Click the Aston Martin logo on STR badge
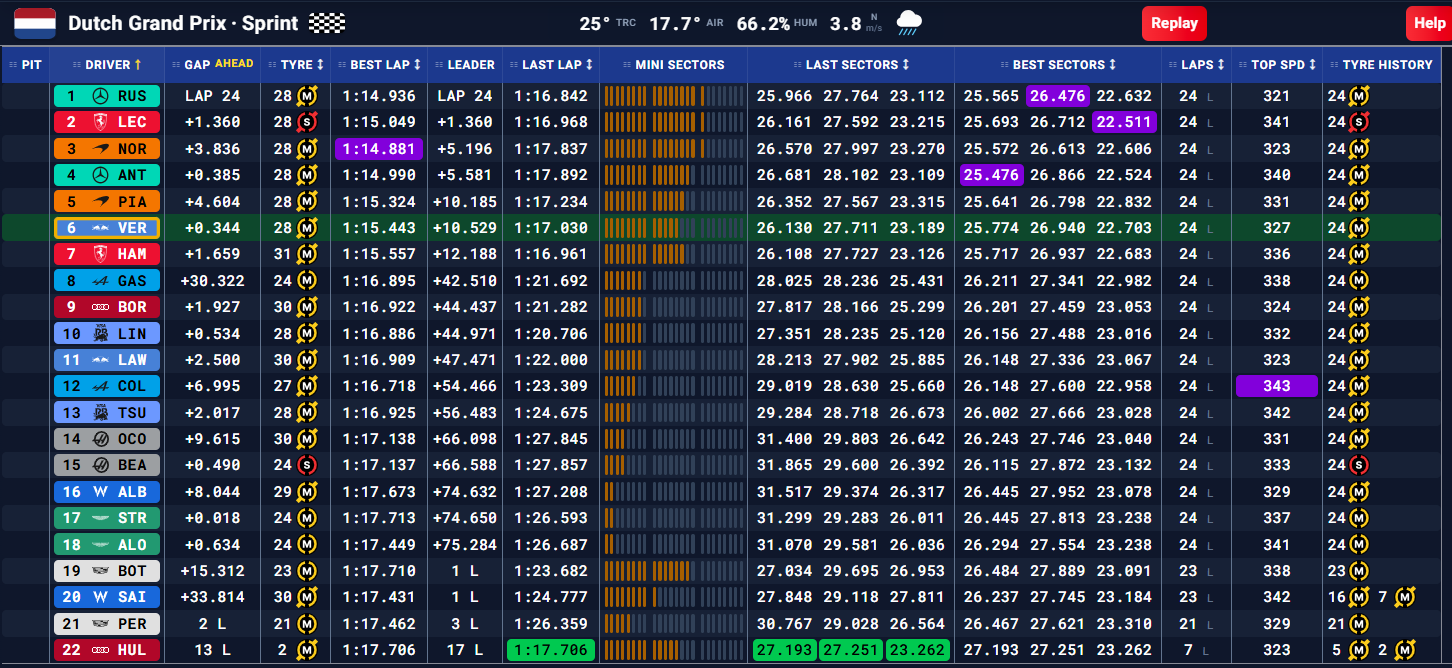 tap(100, 518)
